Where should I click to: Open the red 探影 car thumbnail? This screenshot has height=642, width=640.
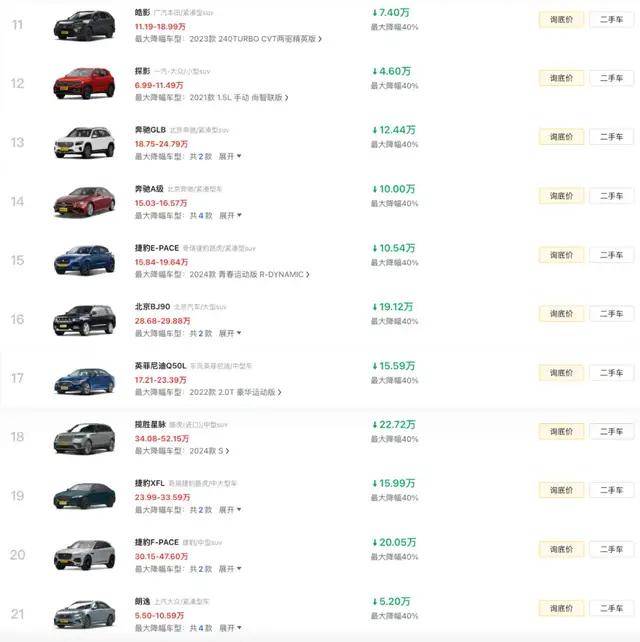click(x=84, y=84)
